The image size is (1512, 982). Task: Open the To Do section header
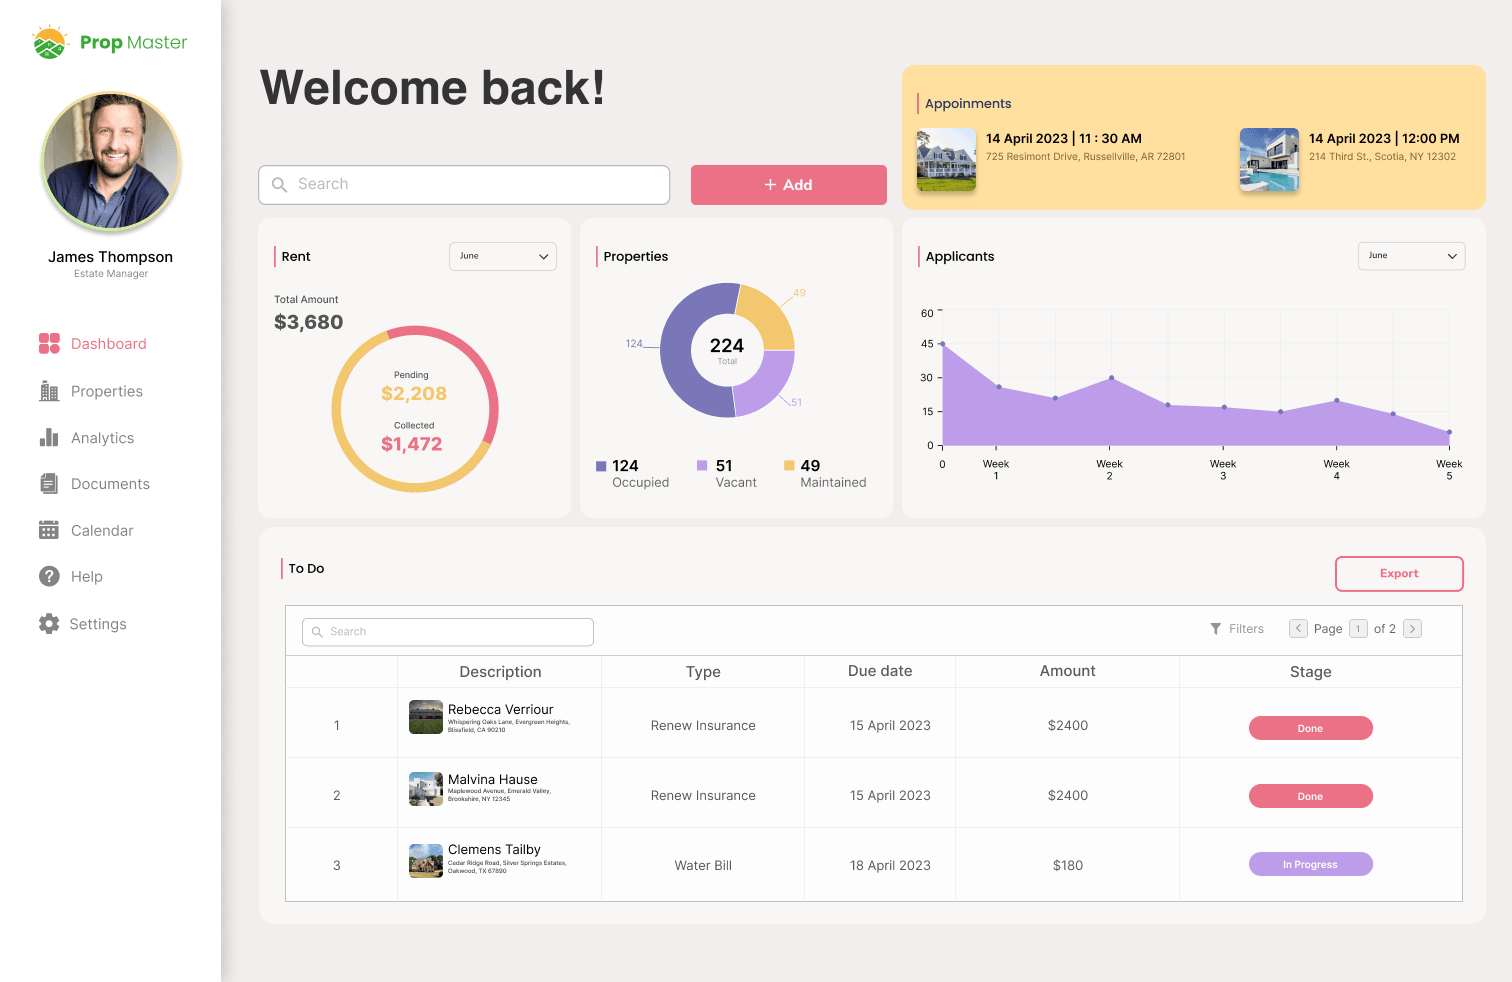coord(306,568)
